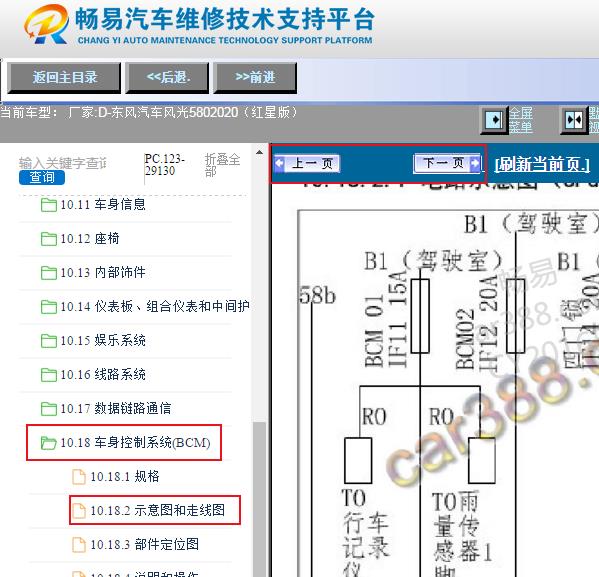Click left arrow icon on 上一页 button
The width and height of the screenshot is (599, 577).
click(280, 163)
